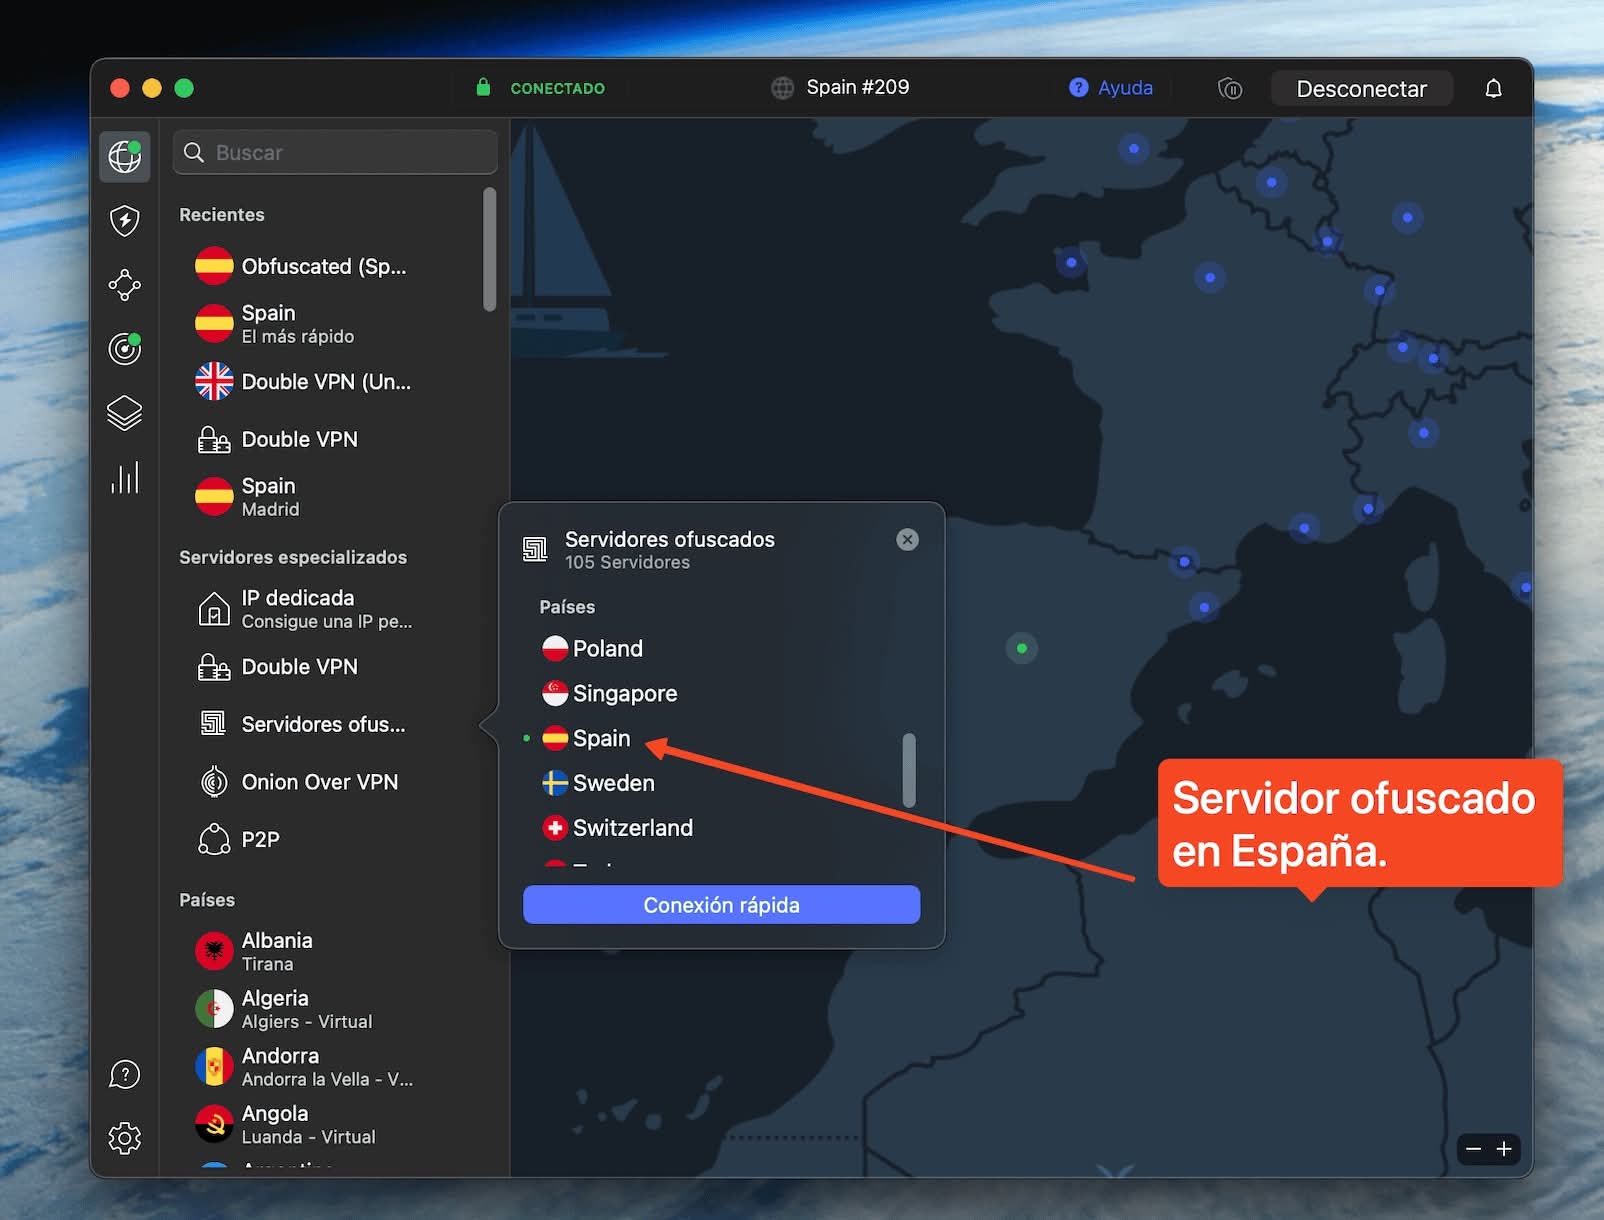Viewport: 1604px width, 1220px height.
Task: Click the Albania flag icon
Action: point(214,951)
